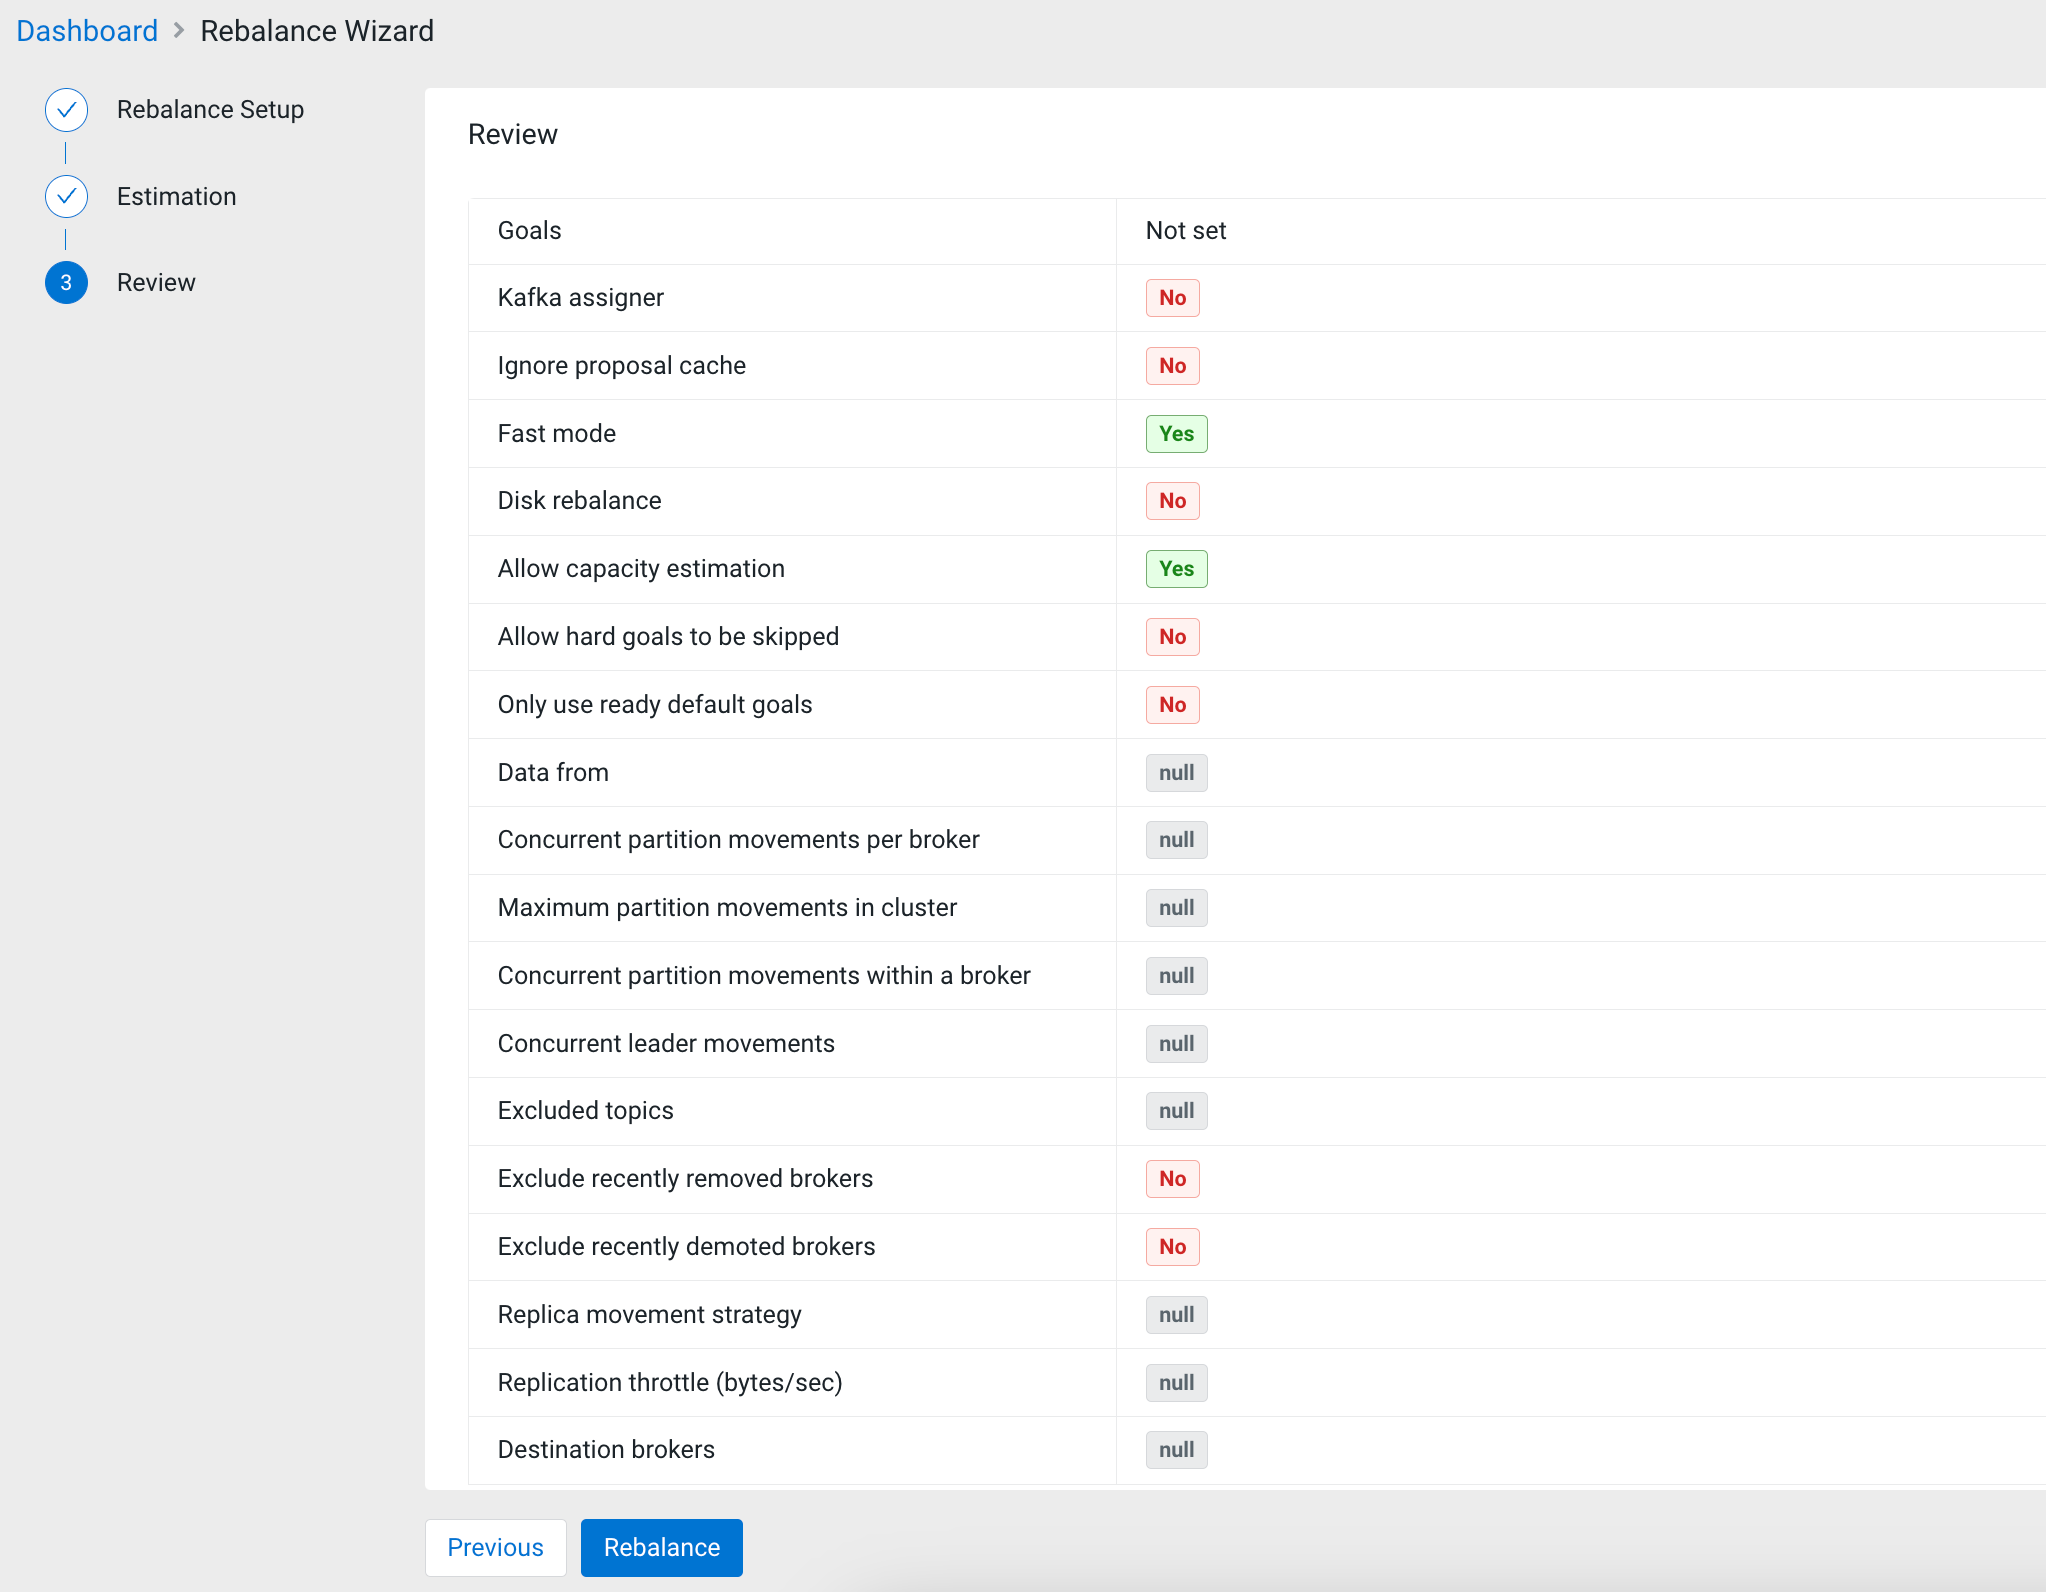
Task: Click the Yes badge for Fast mode
Action: (1176, 434)
